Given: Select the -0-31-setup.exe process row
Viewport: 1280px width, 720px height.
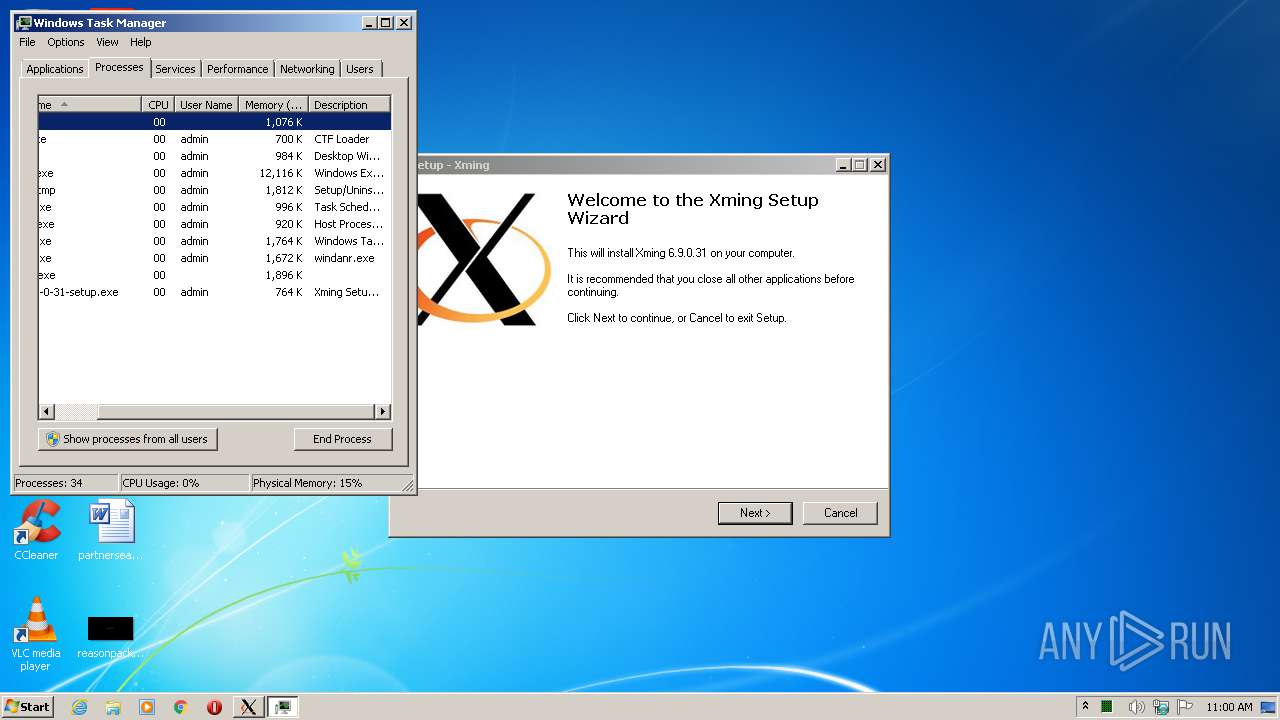Looking at the screenshot, I should coord(214,292).
